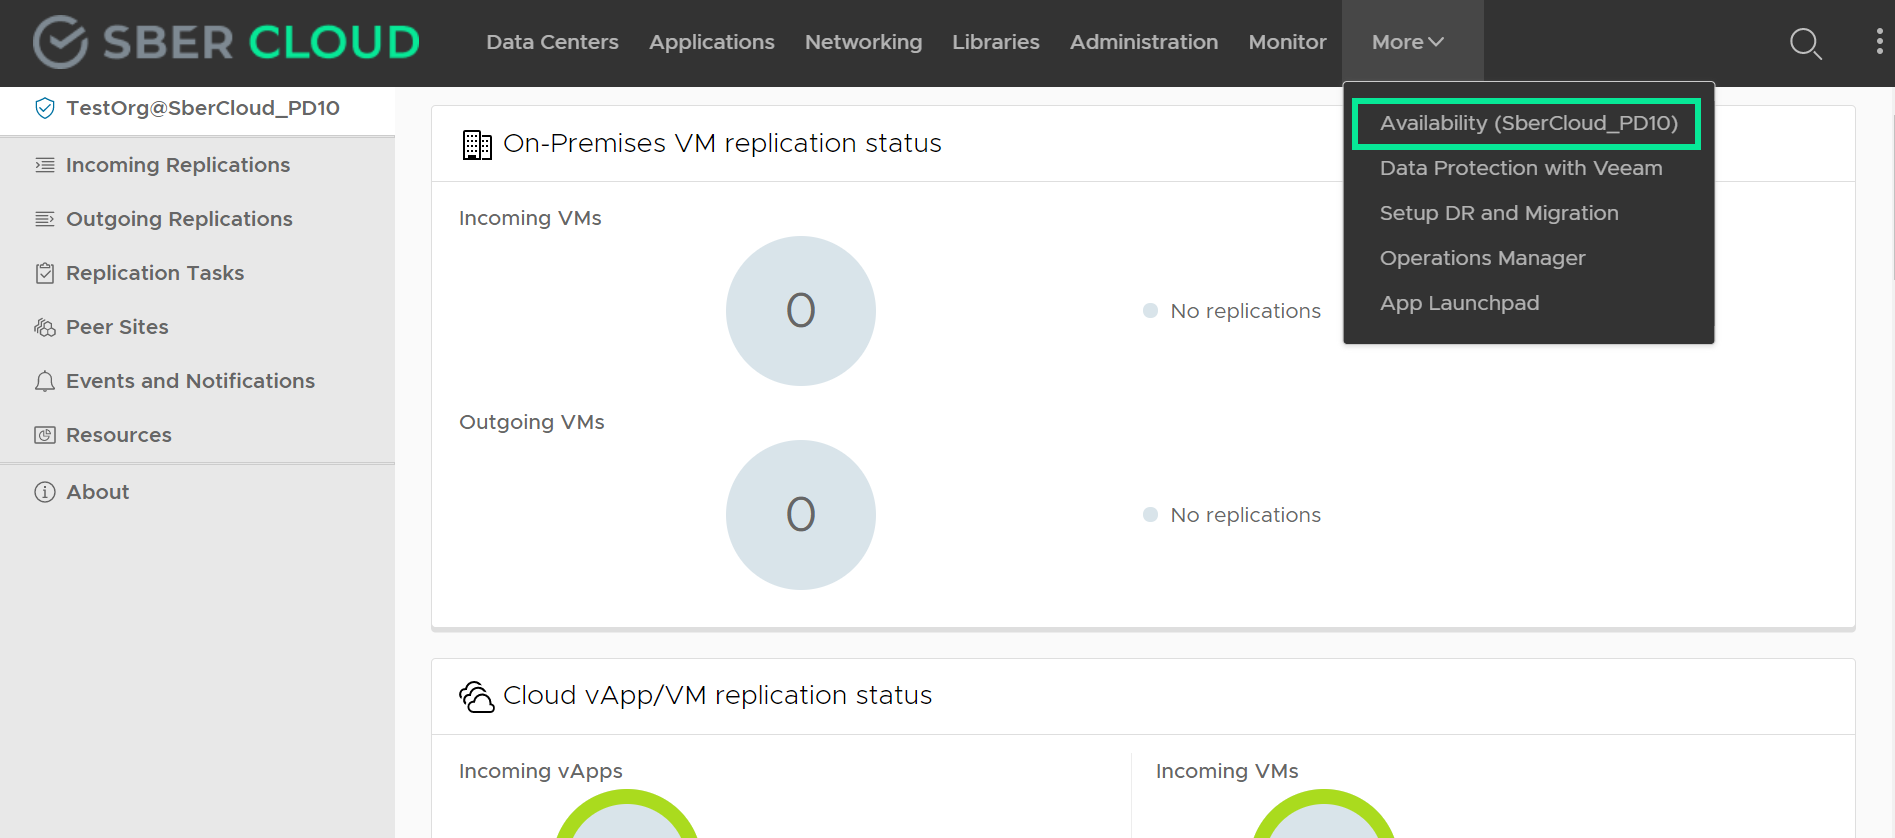Select Availability (SberCloud_PD10) menu entry

tap(1527, 123)
